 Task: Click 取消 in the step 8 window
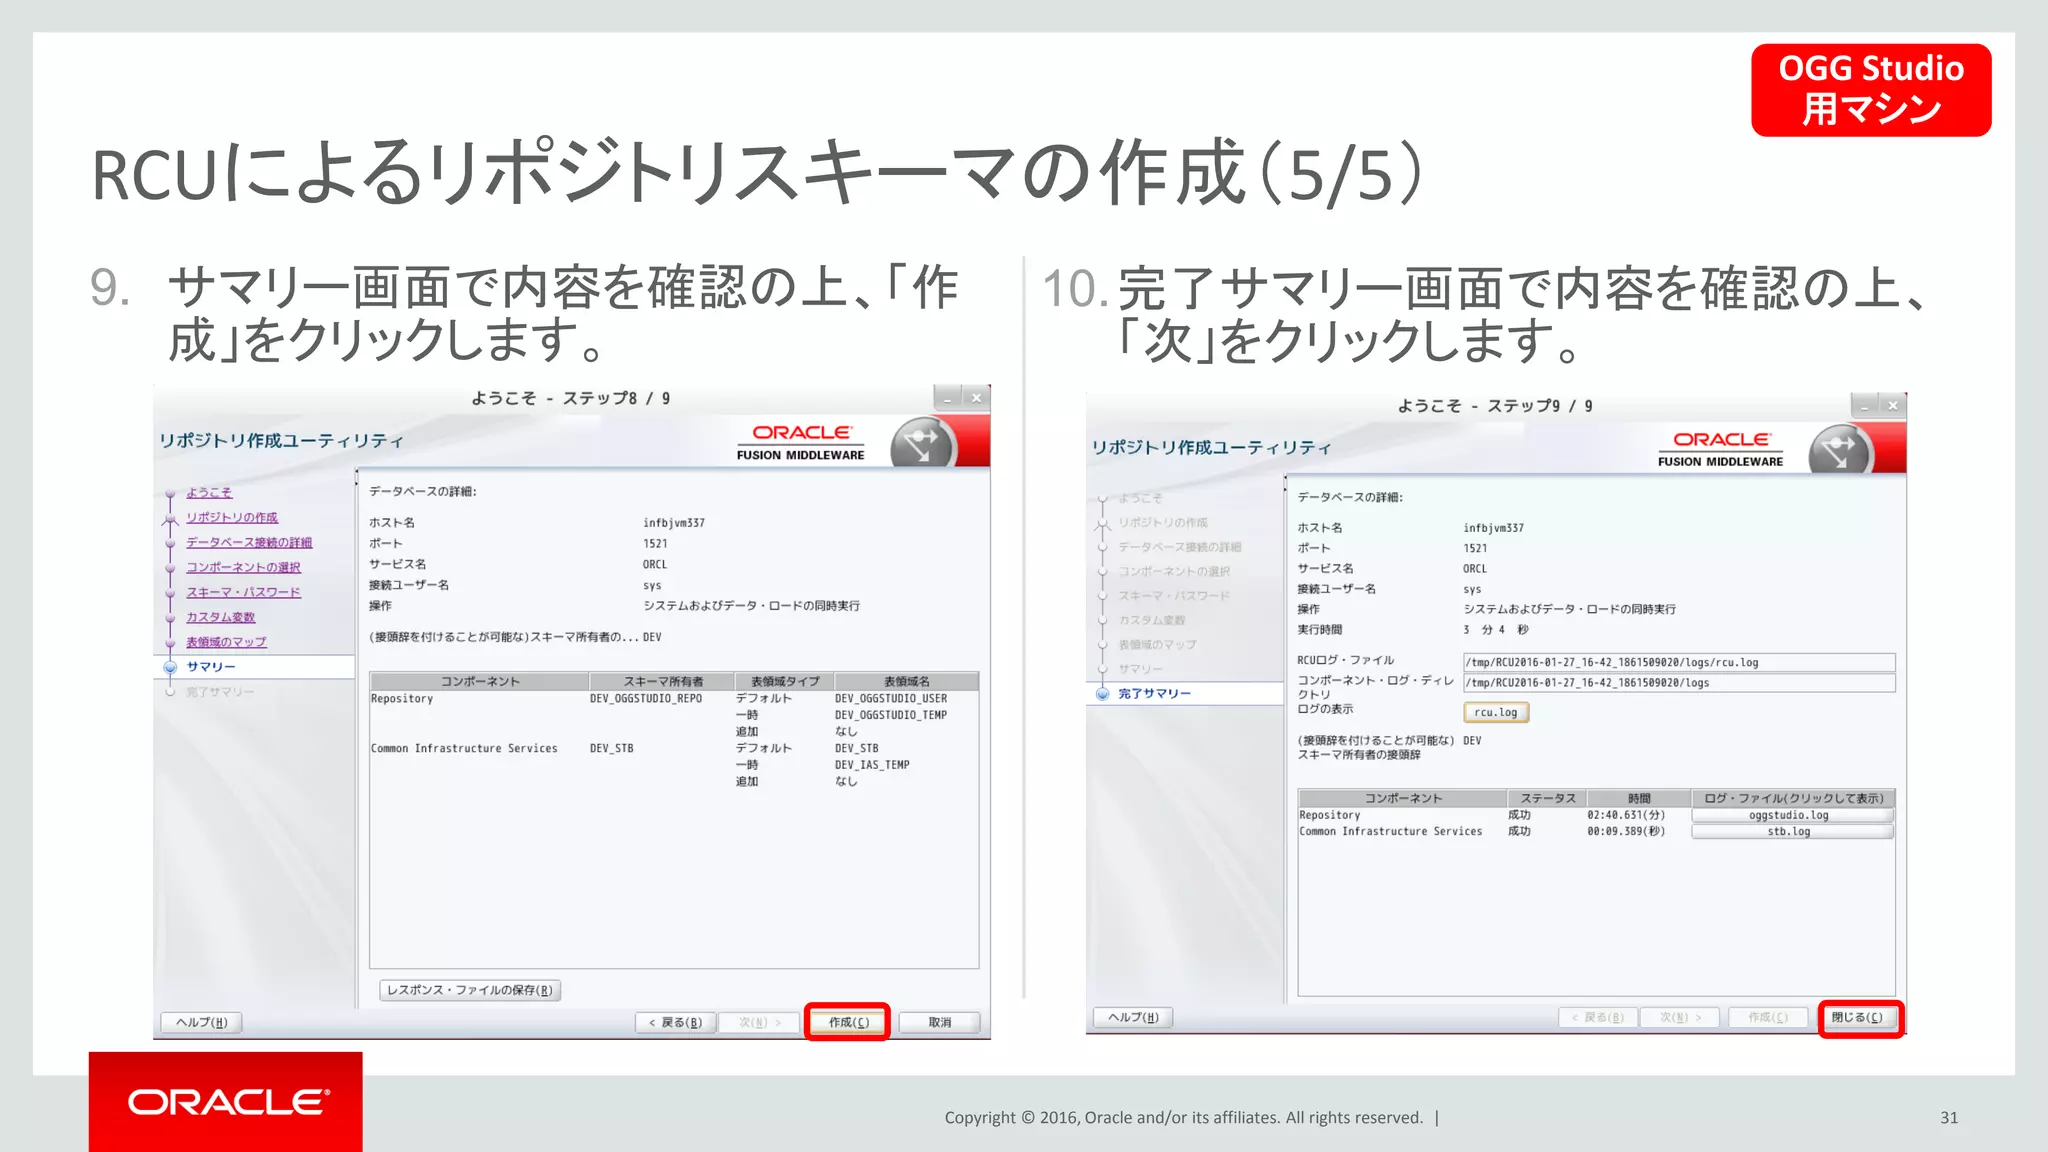(939, 1022)
